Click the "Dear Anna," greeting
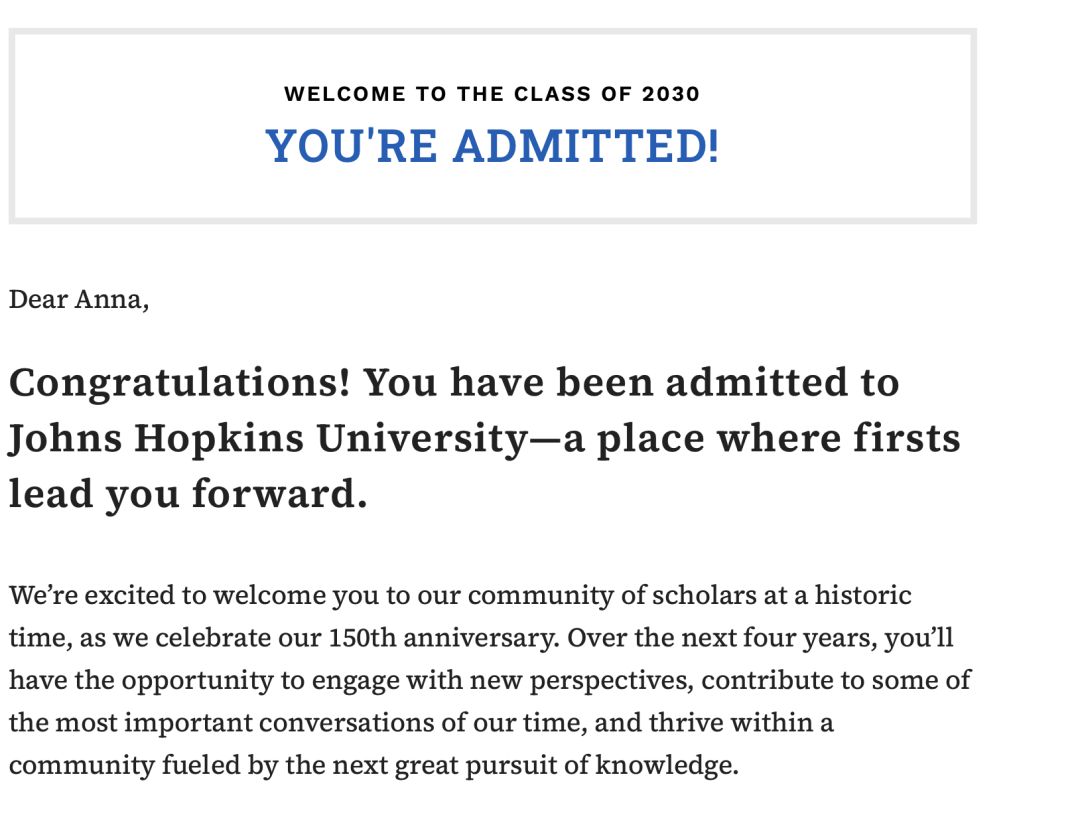The image size is (1080, 819). point(79,299)
